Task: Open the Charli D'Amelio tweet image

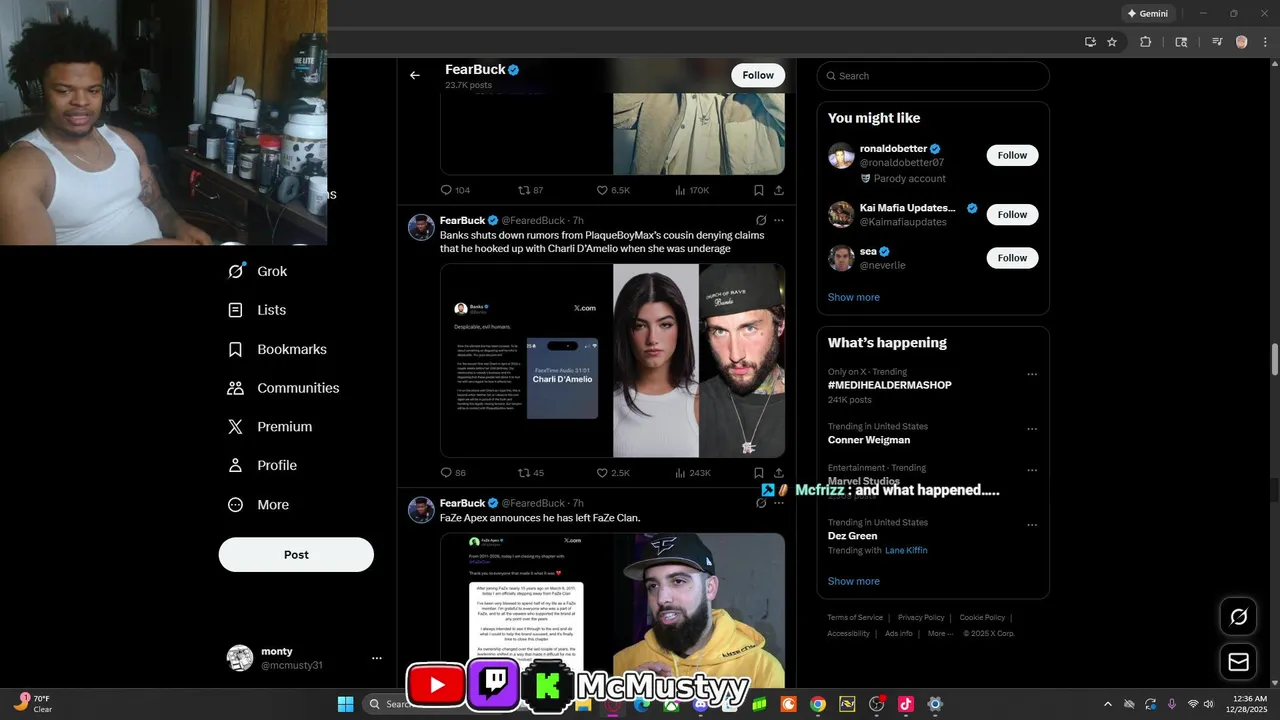Action: point(612,360)
